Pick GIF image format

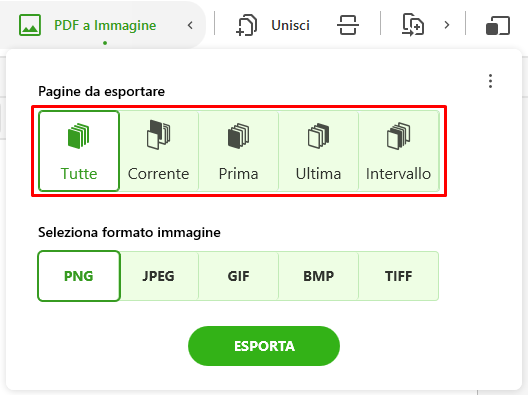(x=238, y=276)
